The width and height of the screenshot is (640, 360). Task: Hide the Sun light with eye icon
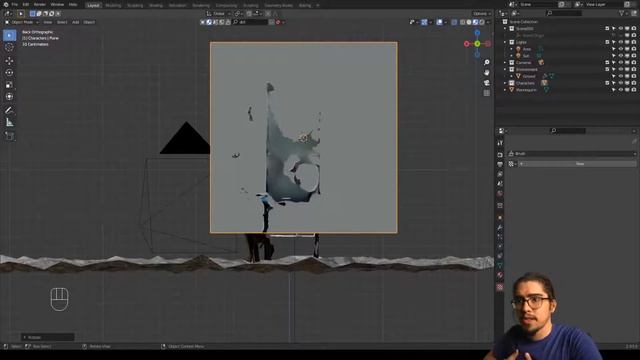(620, 56)
